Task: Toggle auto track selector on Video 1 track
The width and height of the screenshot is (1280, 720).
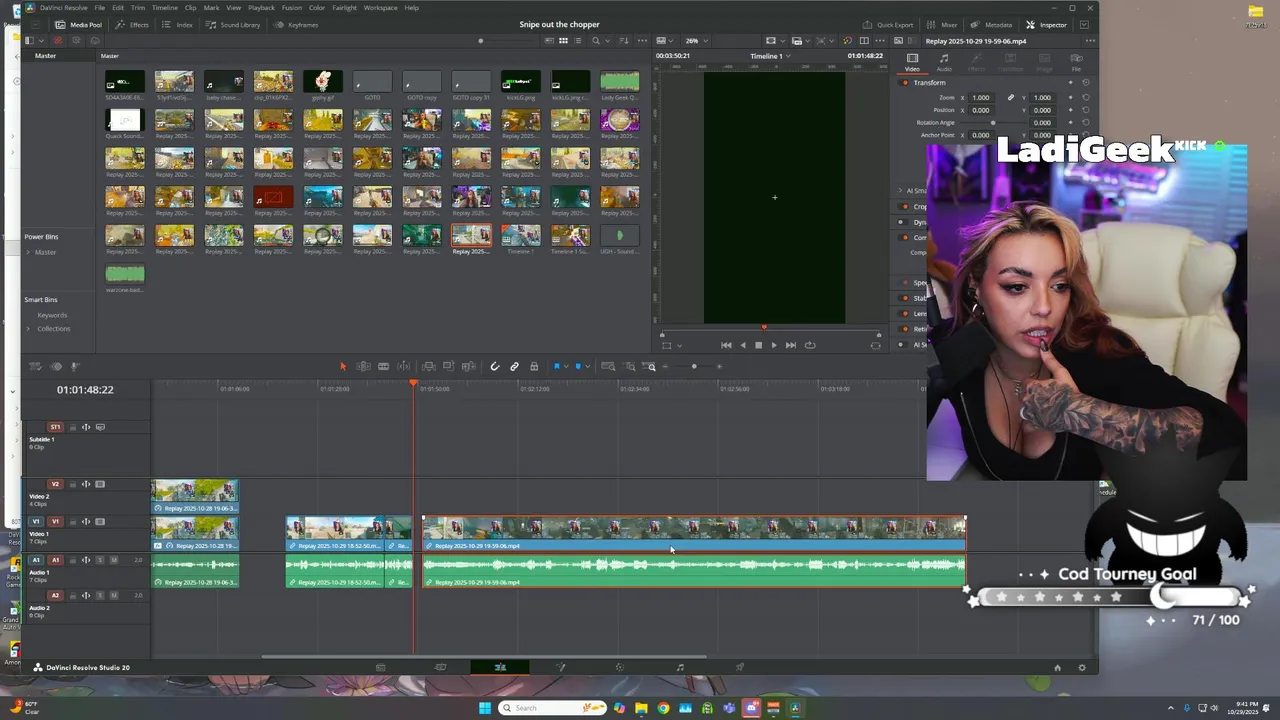Action: pos(86,522)
